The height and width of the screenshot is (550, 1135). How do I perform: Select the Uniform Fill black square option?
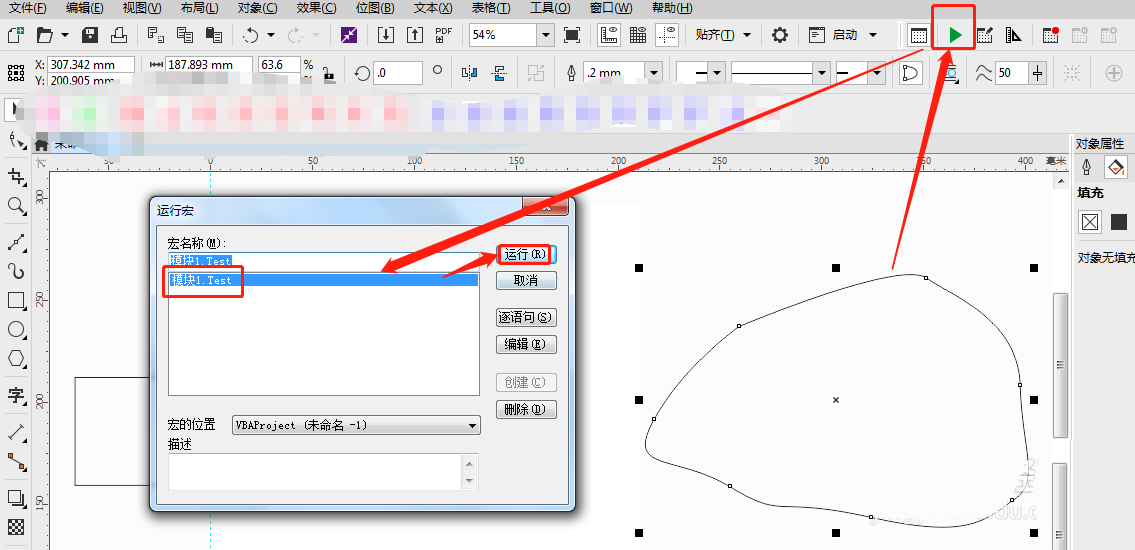tap(1119, 222)
